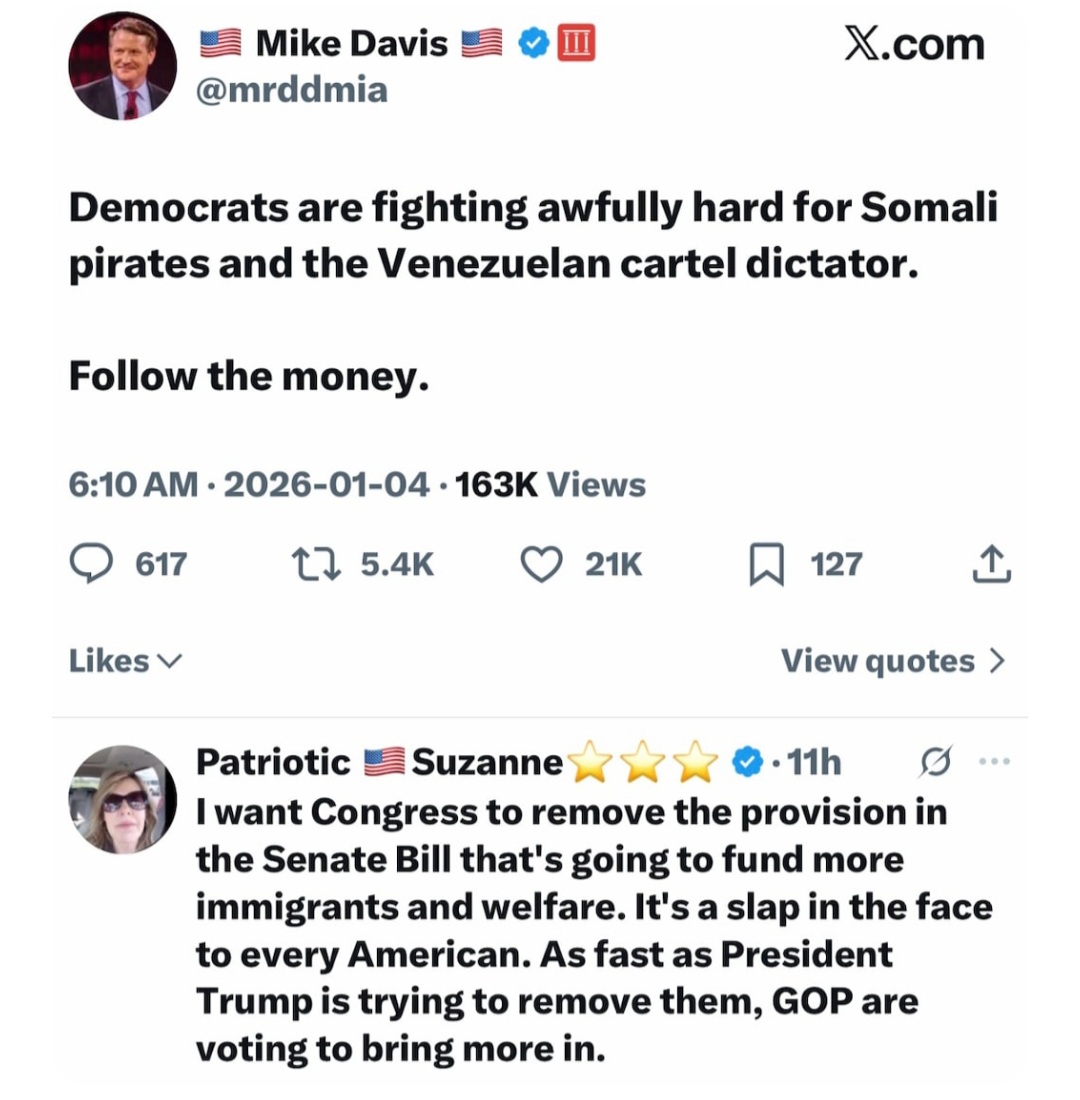The width and height of the screenshot is (1080, 1100).
Task: Click the red affiliation badge icon
Action: click(x=576, y=43)
